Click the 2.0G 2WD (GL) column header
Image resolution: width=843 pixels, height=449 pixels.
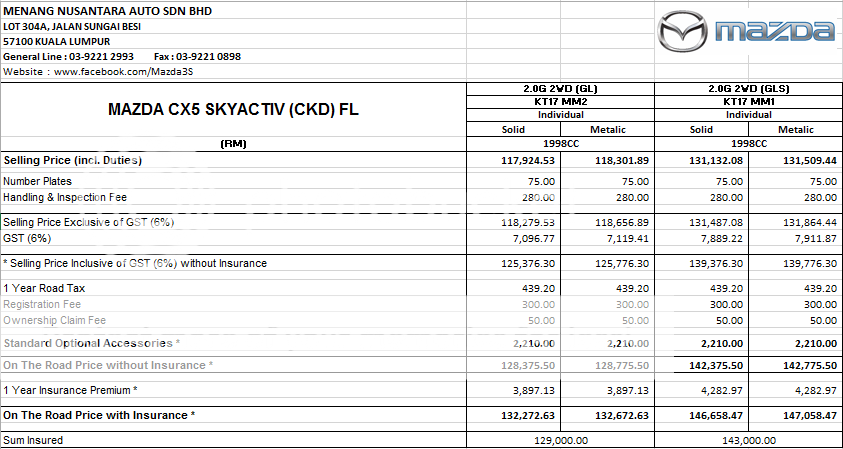tap(560, 90)
